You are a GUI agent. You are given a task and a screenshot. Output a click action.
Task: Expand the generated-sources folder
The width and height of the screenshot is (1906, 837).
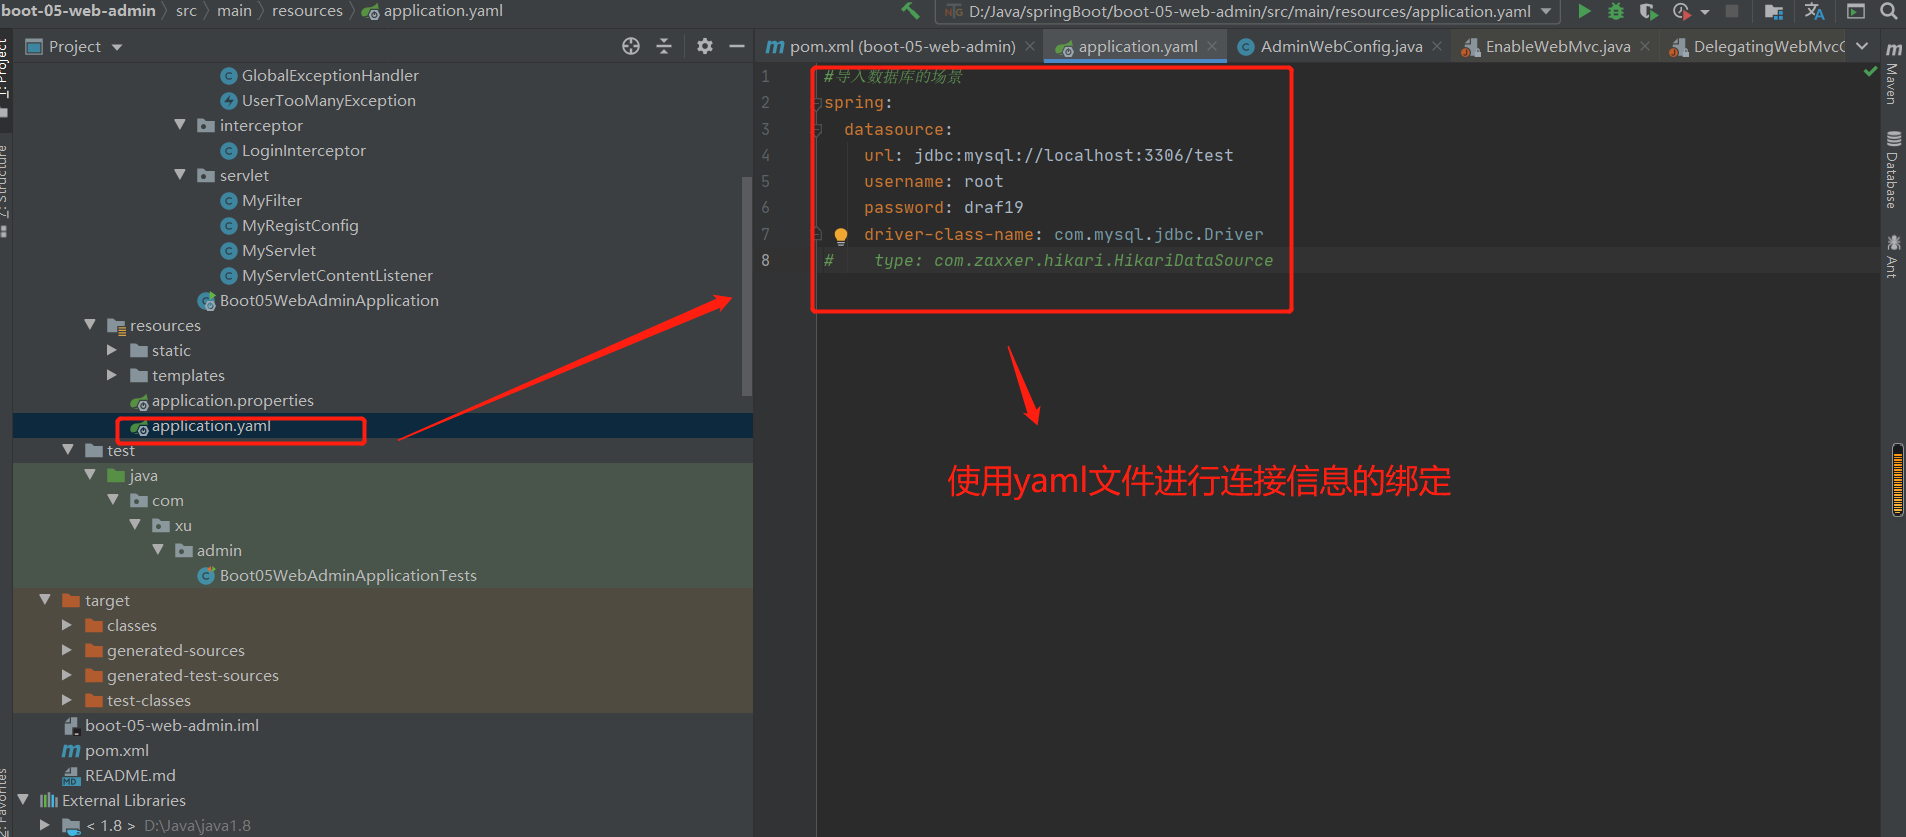[x=67, y=650]
